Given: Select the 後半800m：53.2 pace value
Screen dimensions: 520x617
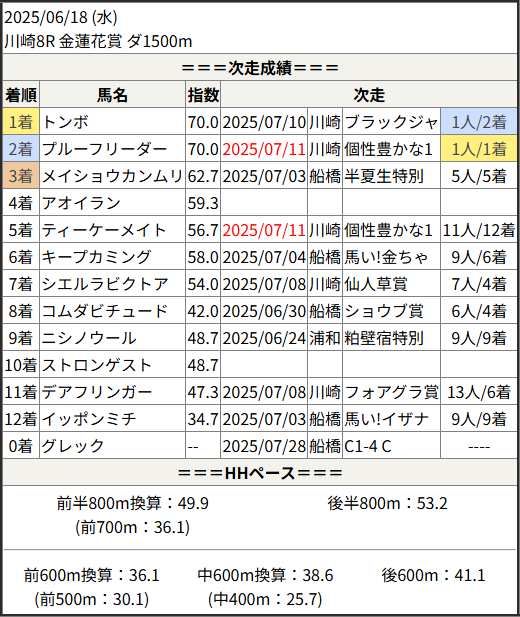Looking at the screenshot, I should click(x=387, y=503).
